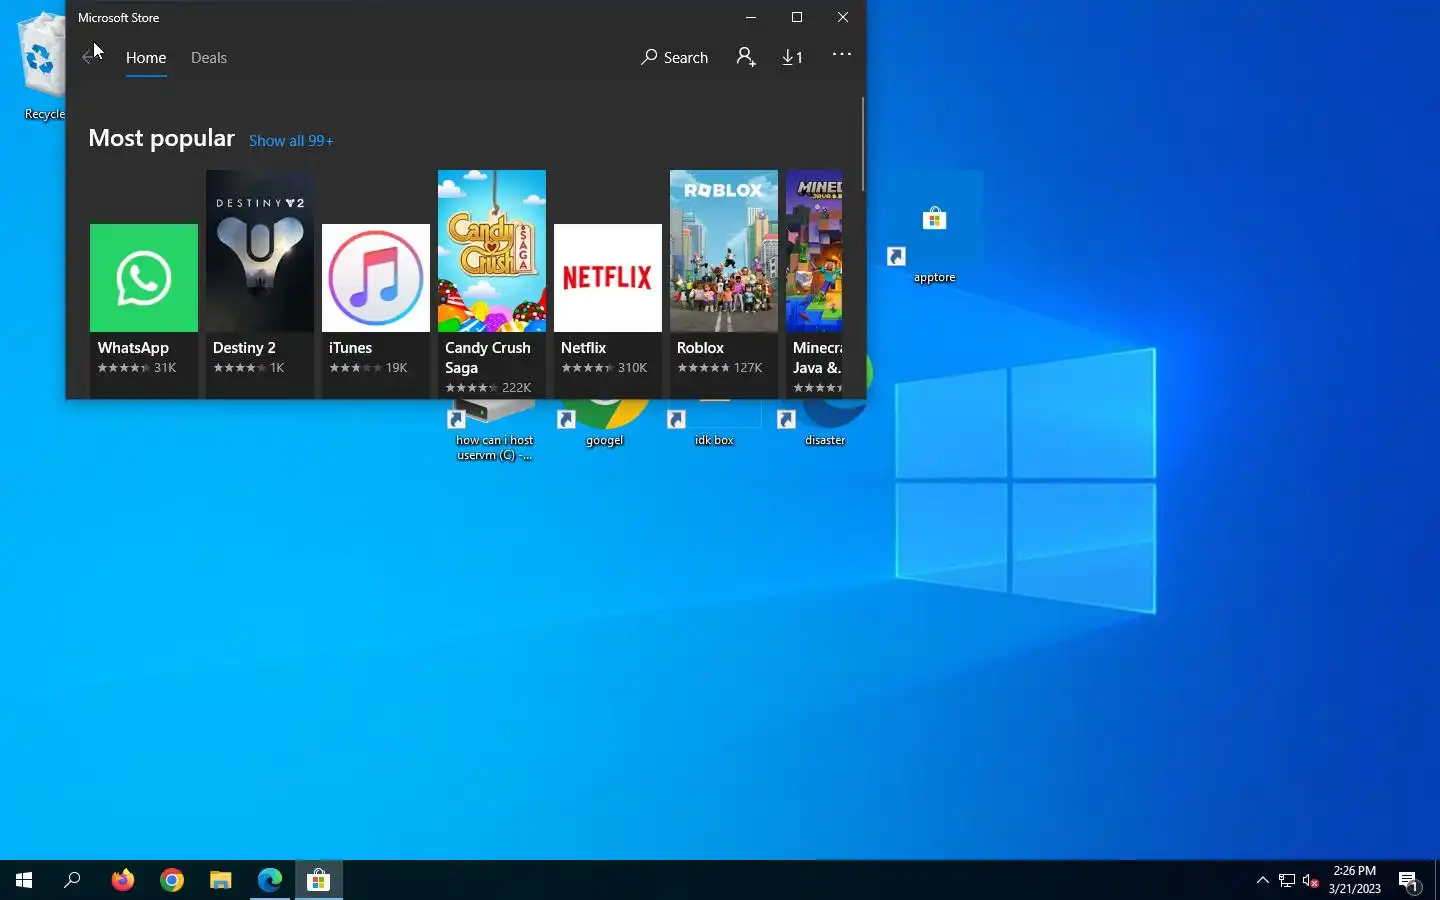Viewport: 1440px width, 900px height.
Task: Open the account sign-in person icon
Action: 746,57
